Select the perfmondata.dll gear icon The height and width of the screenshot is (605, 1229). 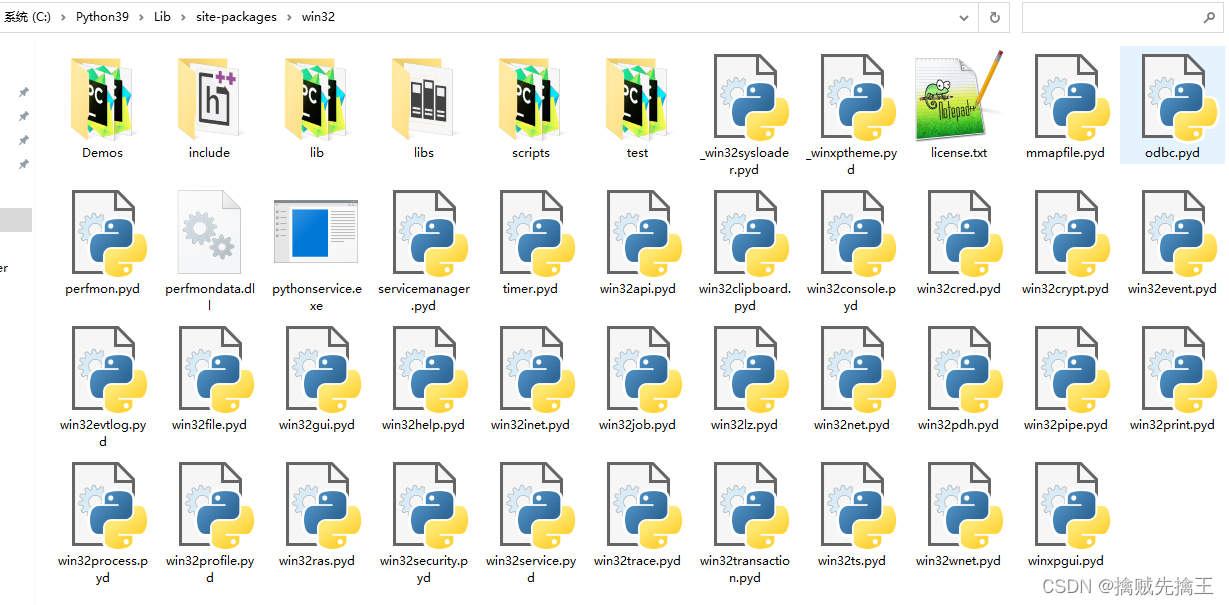tap(209, 232)
